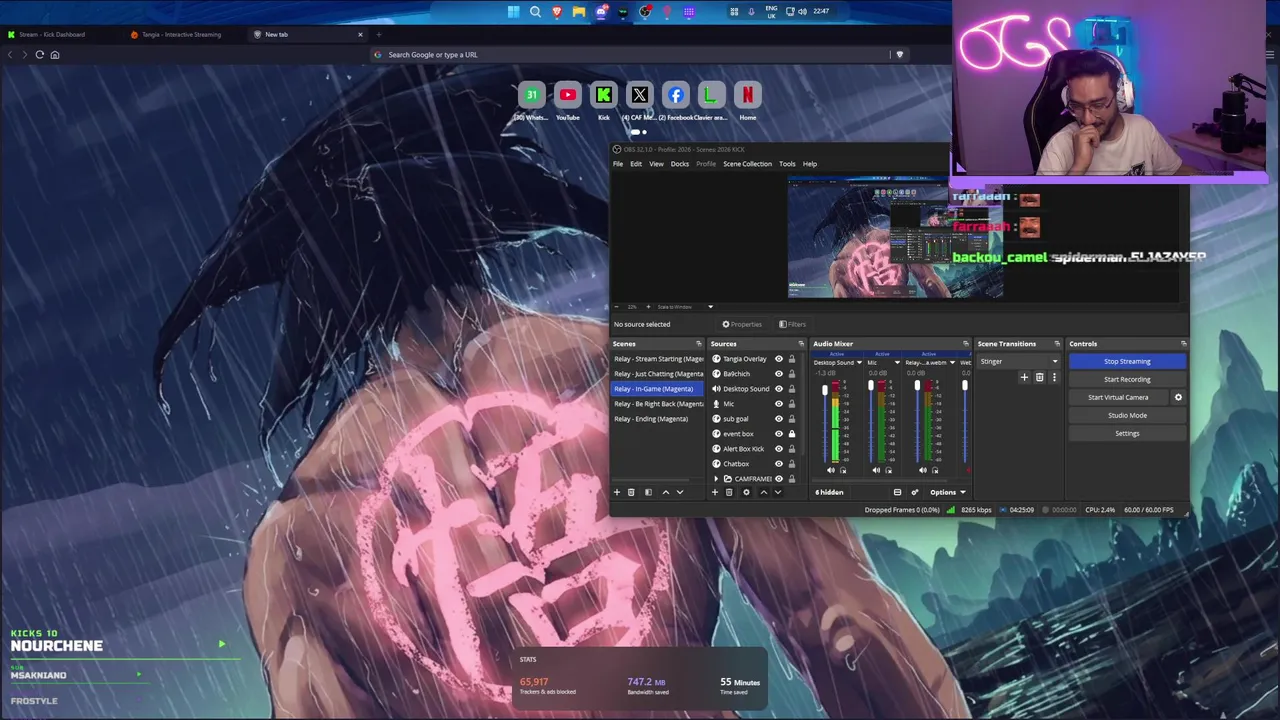1280x720 pixels.
Task: Click Stop Streaming button
Action: 1127,361
